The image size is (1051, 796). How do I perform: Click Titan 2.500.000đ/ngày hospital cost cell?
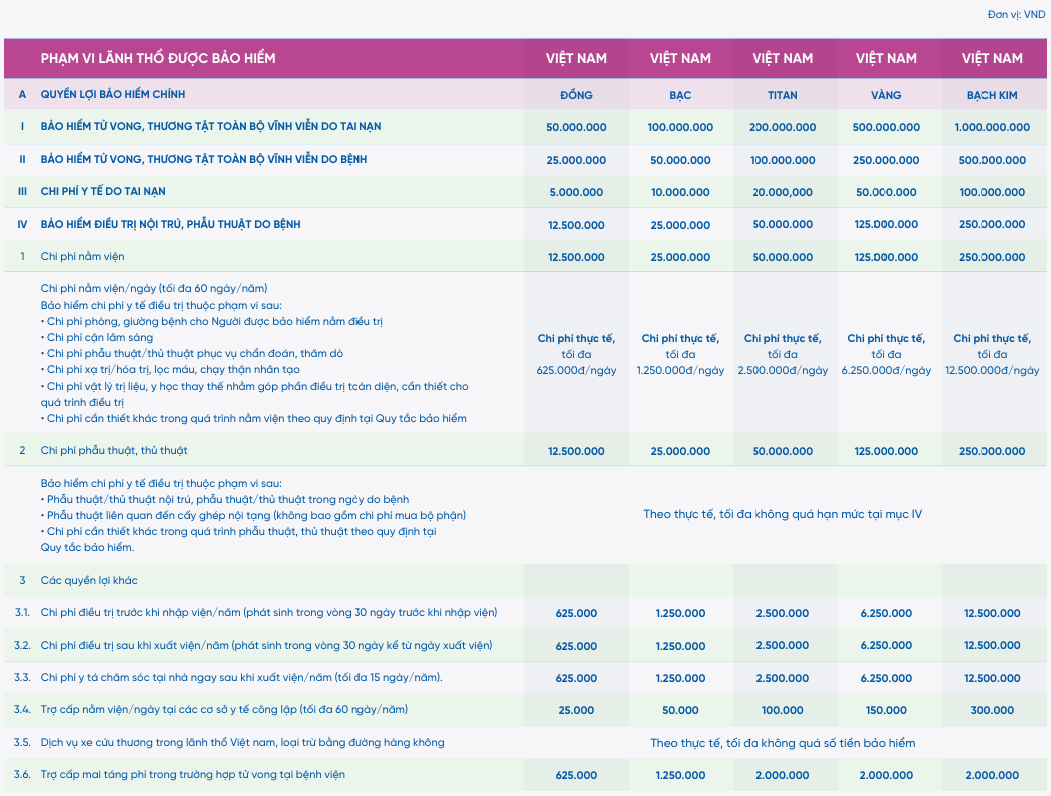pyautogui.click(x=782, y=354)
